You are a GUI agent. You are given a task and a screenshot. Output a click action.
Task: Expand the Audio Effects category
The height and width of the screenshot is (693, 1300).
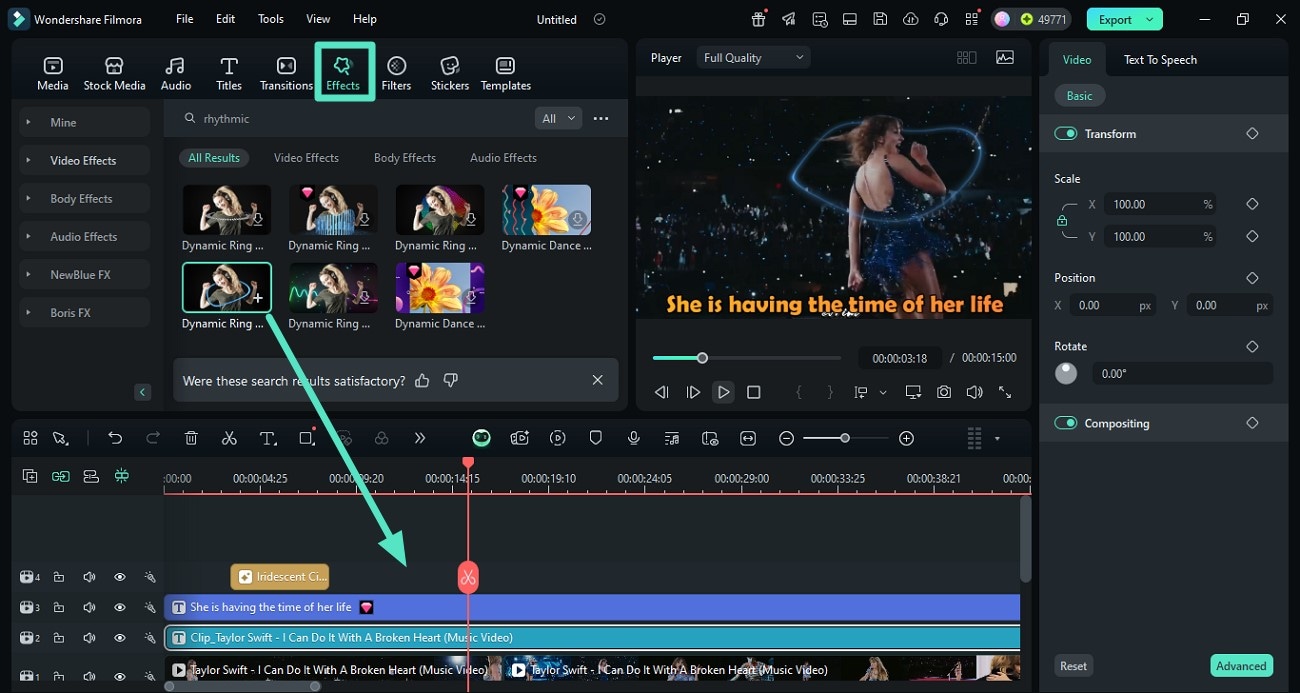pos(85,236)
